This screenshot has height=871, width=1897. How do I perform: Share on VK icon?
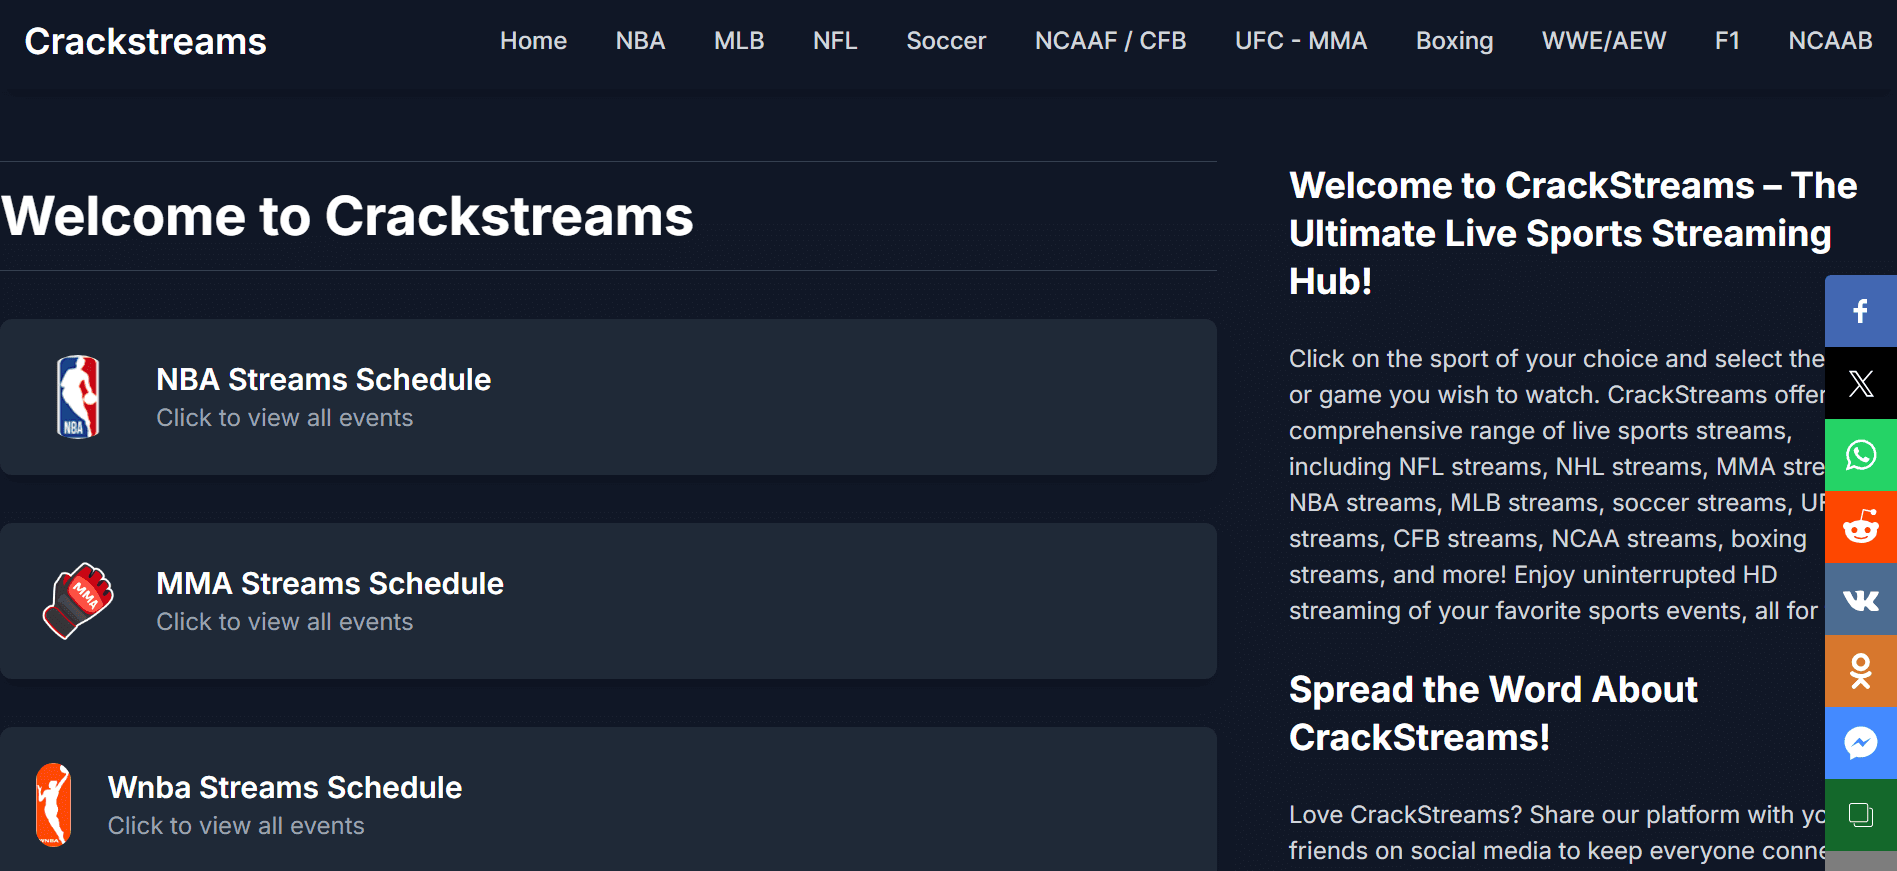point(1861,599)
